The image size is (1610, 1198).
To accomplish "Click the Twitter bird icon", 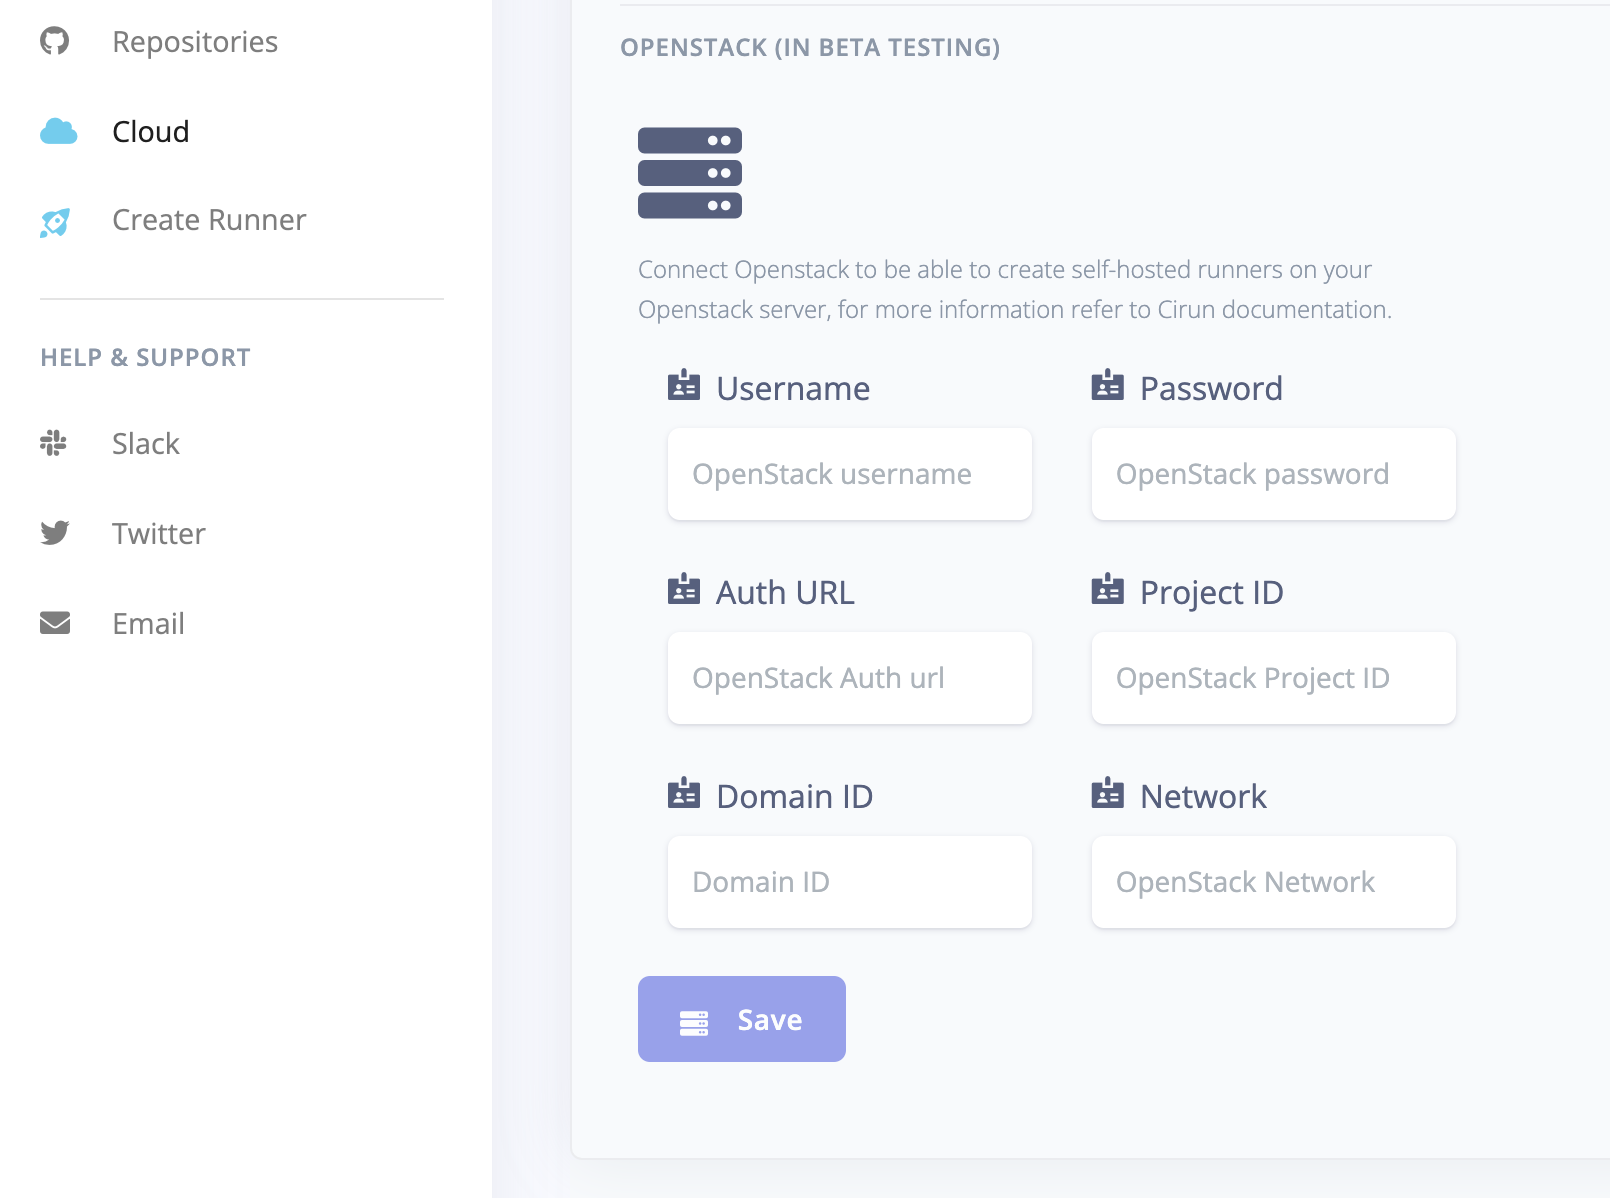I will click(x=55, y=533).
